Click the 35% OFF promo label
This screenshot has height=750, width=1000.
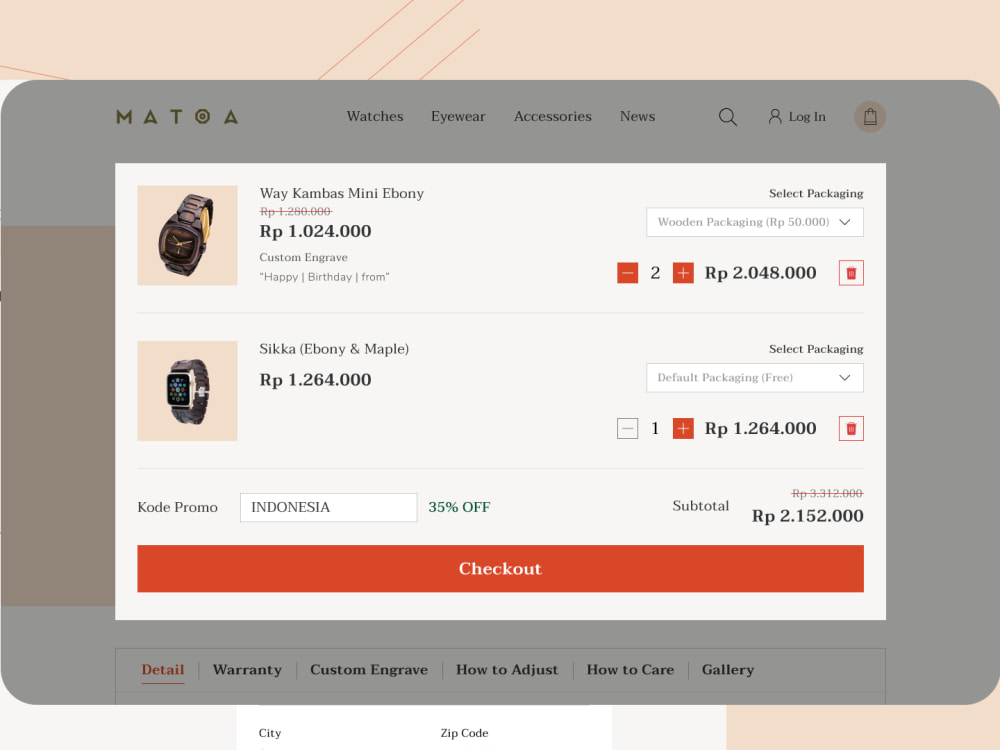click(x=459, y=507)
